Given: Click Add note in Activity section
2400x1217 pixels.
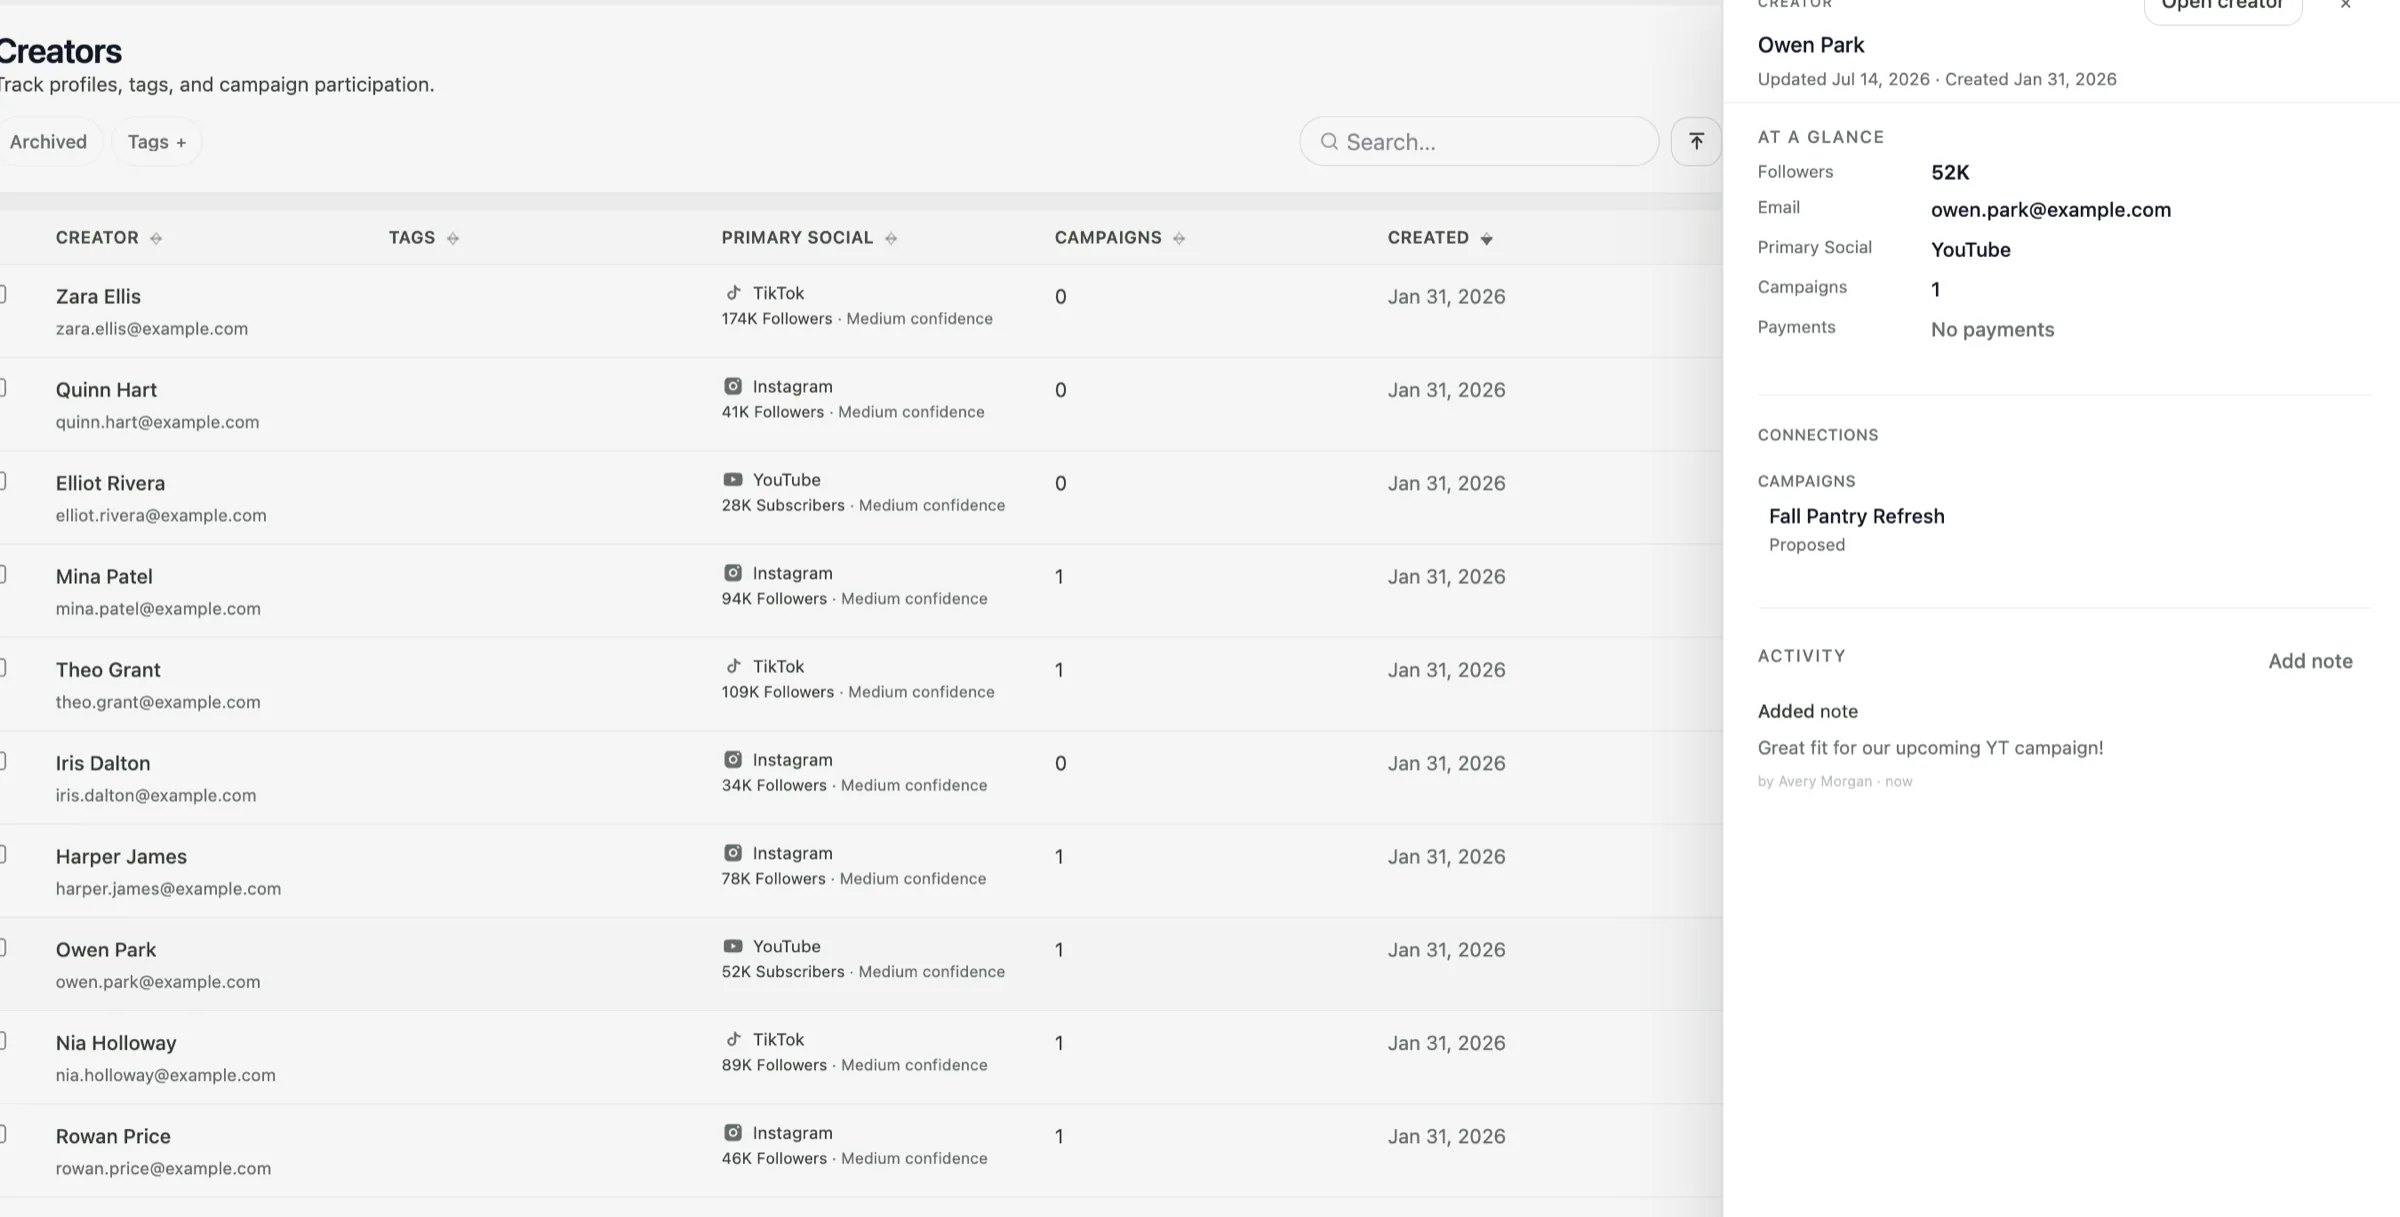Looking at the screenshot, I should point(2310,661).
